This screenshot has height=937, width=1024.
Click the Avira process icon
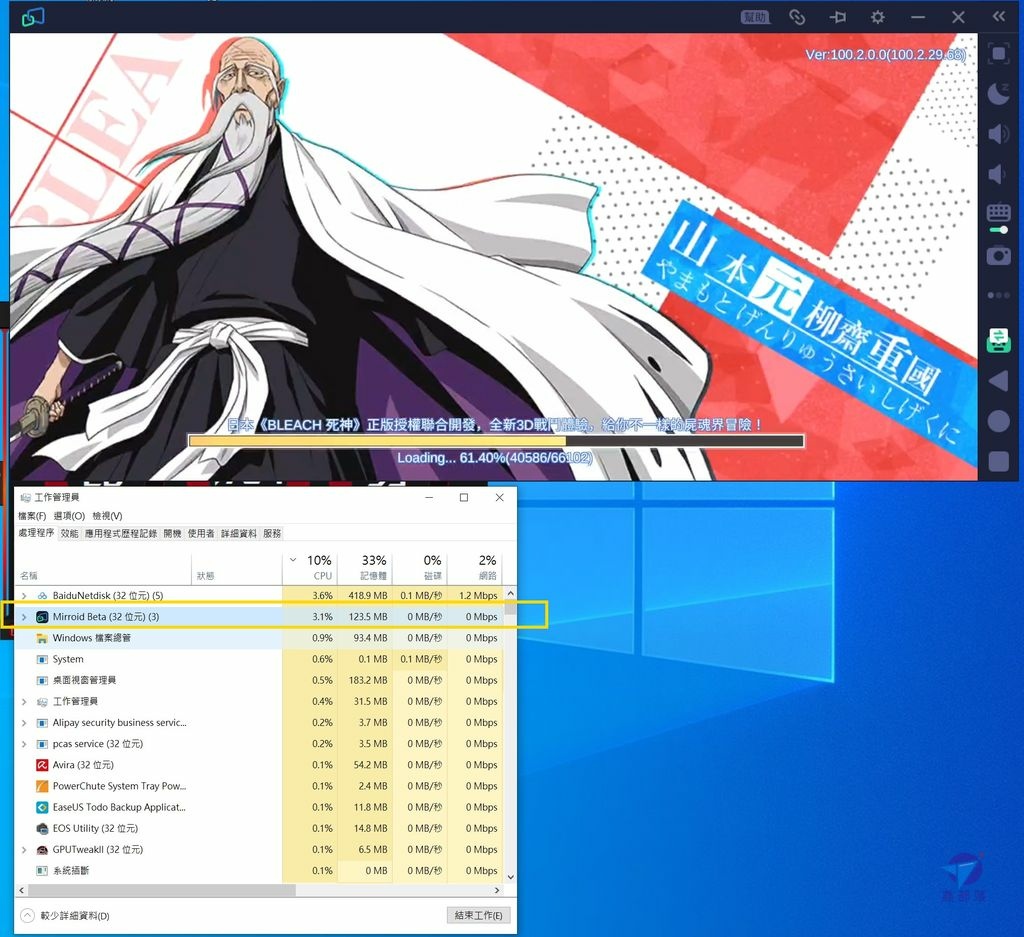pos(42,765)
